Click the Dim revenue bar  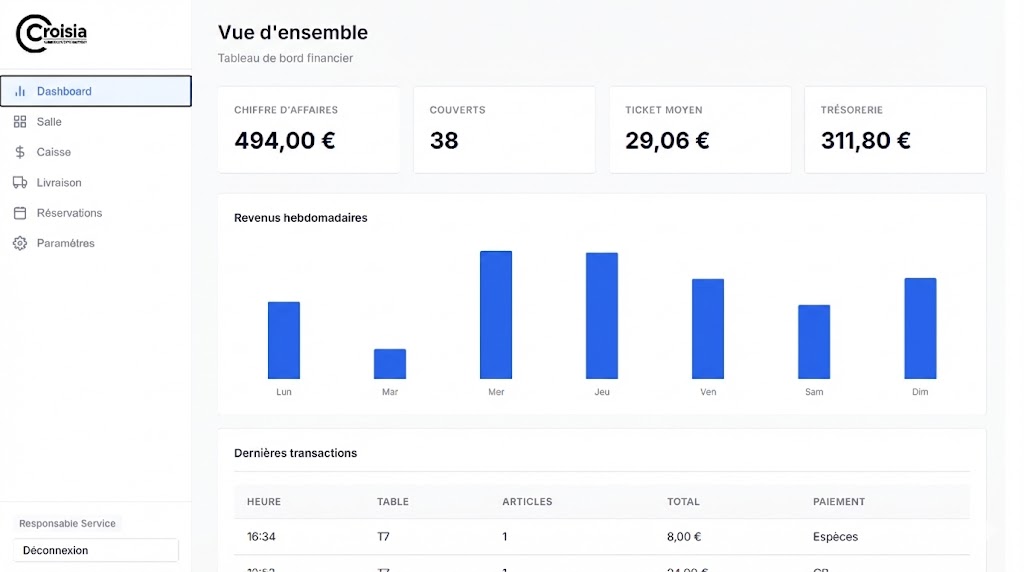point(920,328)
